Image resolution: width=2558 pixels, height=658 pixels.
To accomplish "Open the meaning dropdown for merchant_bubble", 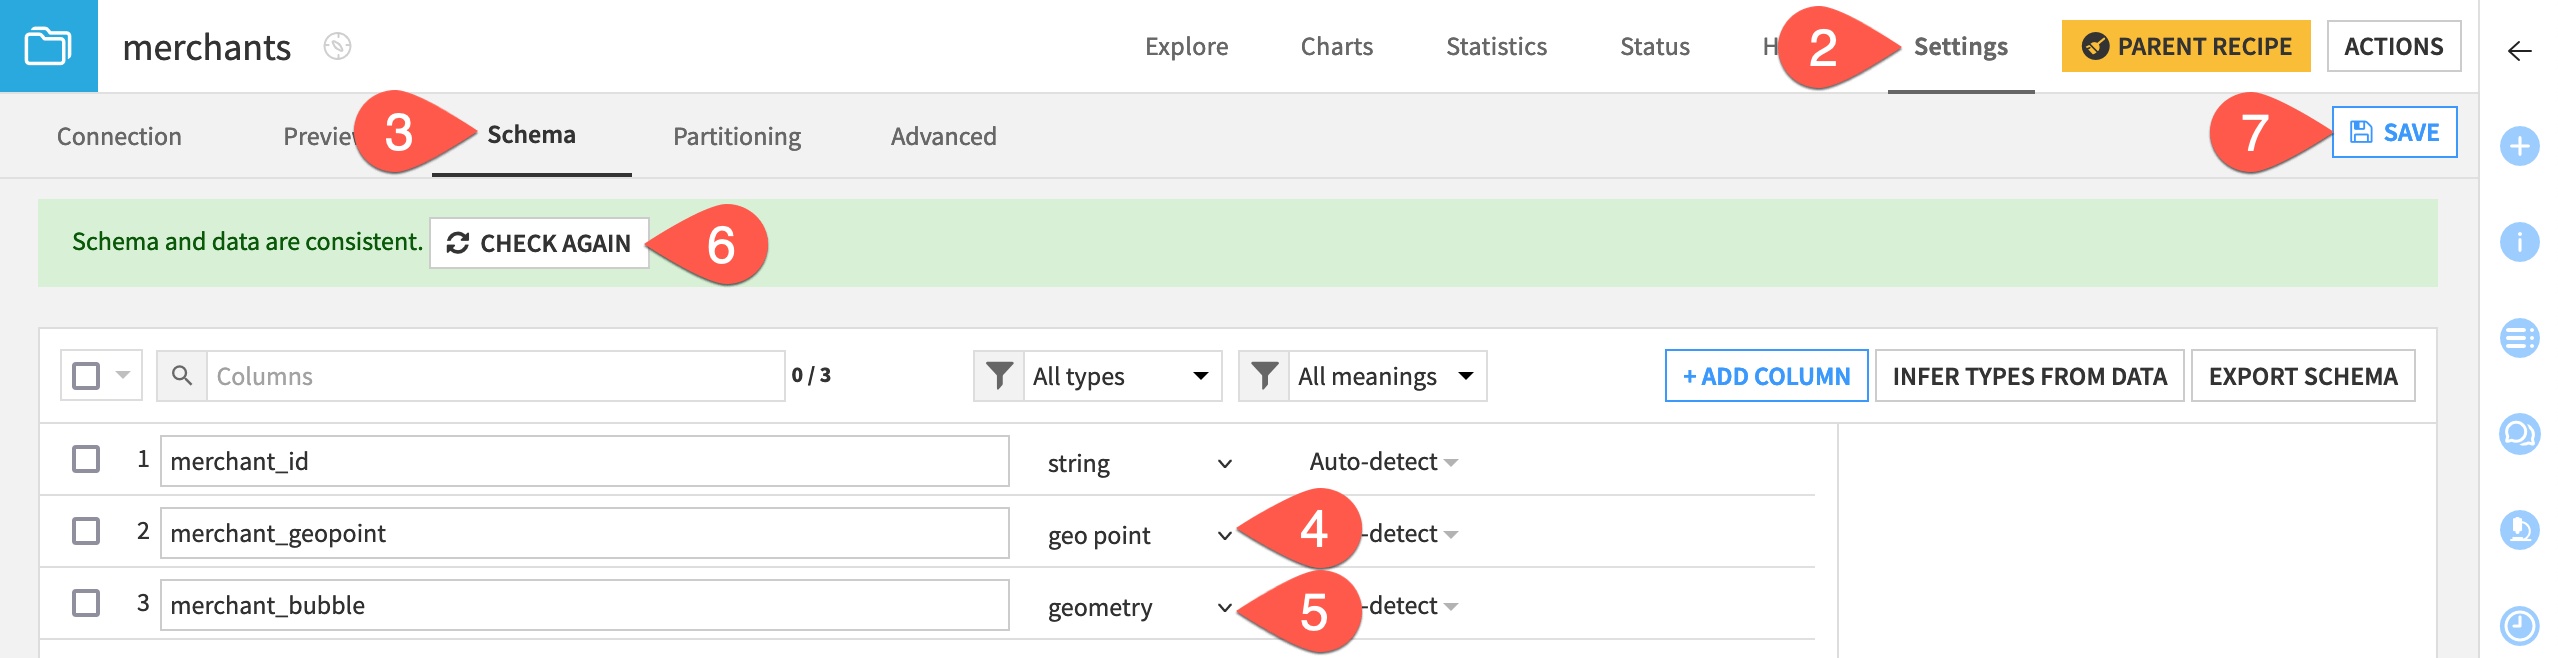I will coord(1410,606).
